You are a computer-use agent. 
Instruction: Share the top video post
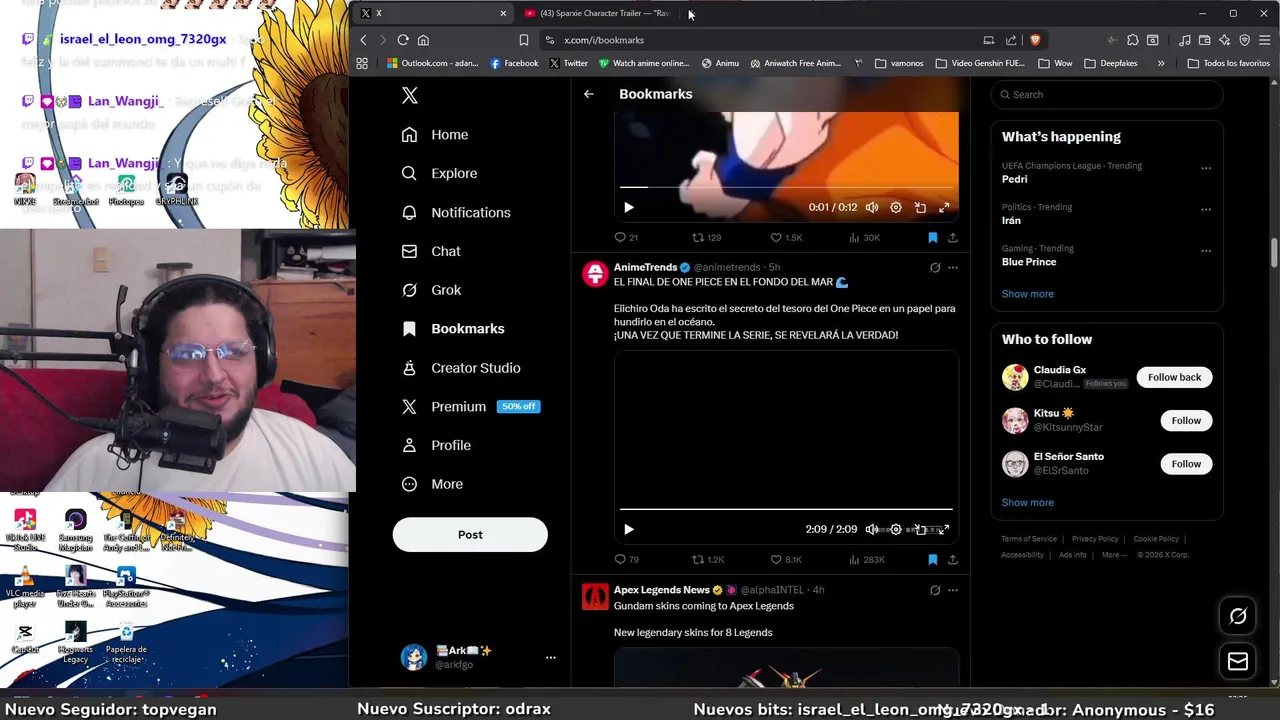click(x=953, y=237)
